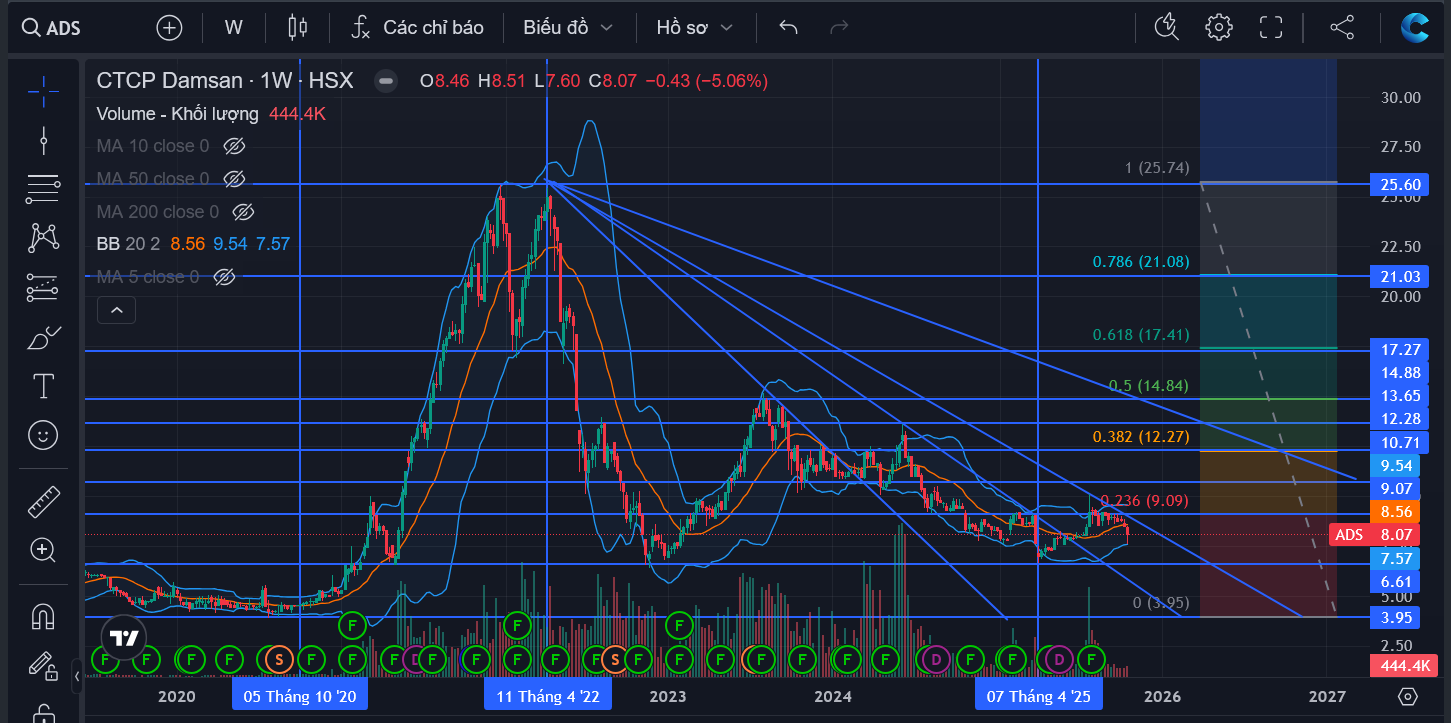Collapse the left drawing toolbar

click(x=77, y=677)
